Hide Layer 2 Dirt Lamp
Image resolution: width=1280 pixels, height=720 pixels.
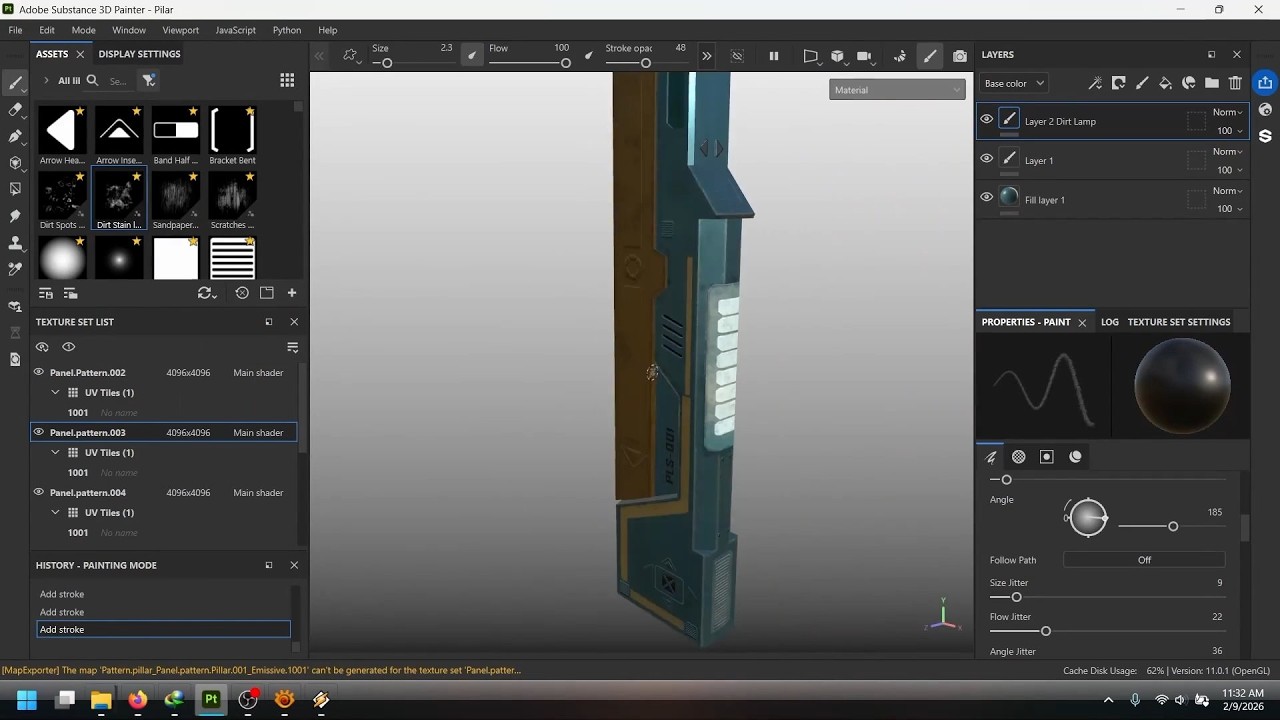(986, 119)
